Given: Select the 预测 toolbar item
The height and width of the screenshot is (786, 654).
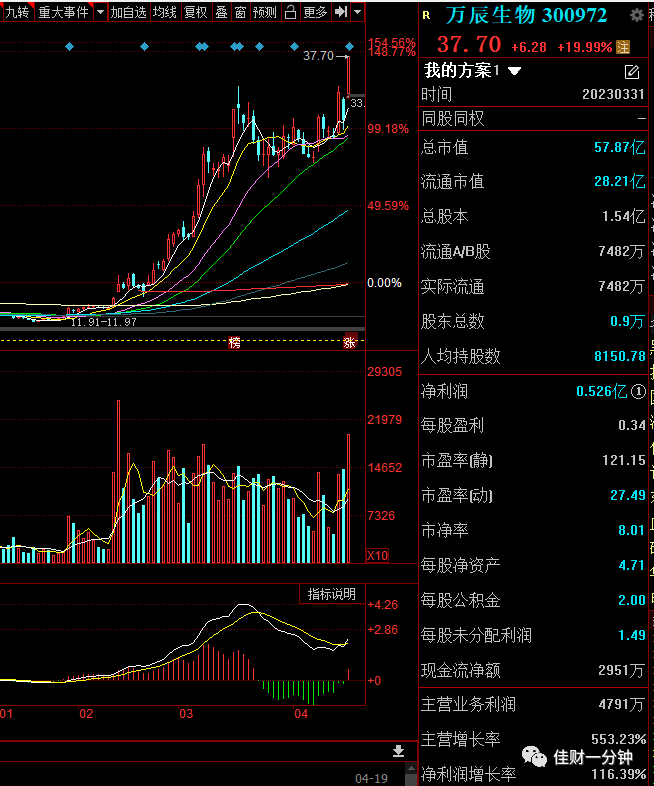Looking at the screenshot, I should pyautogui.click(x=265, y=12).
